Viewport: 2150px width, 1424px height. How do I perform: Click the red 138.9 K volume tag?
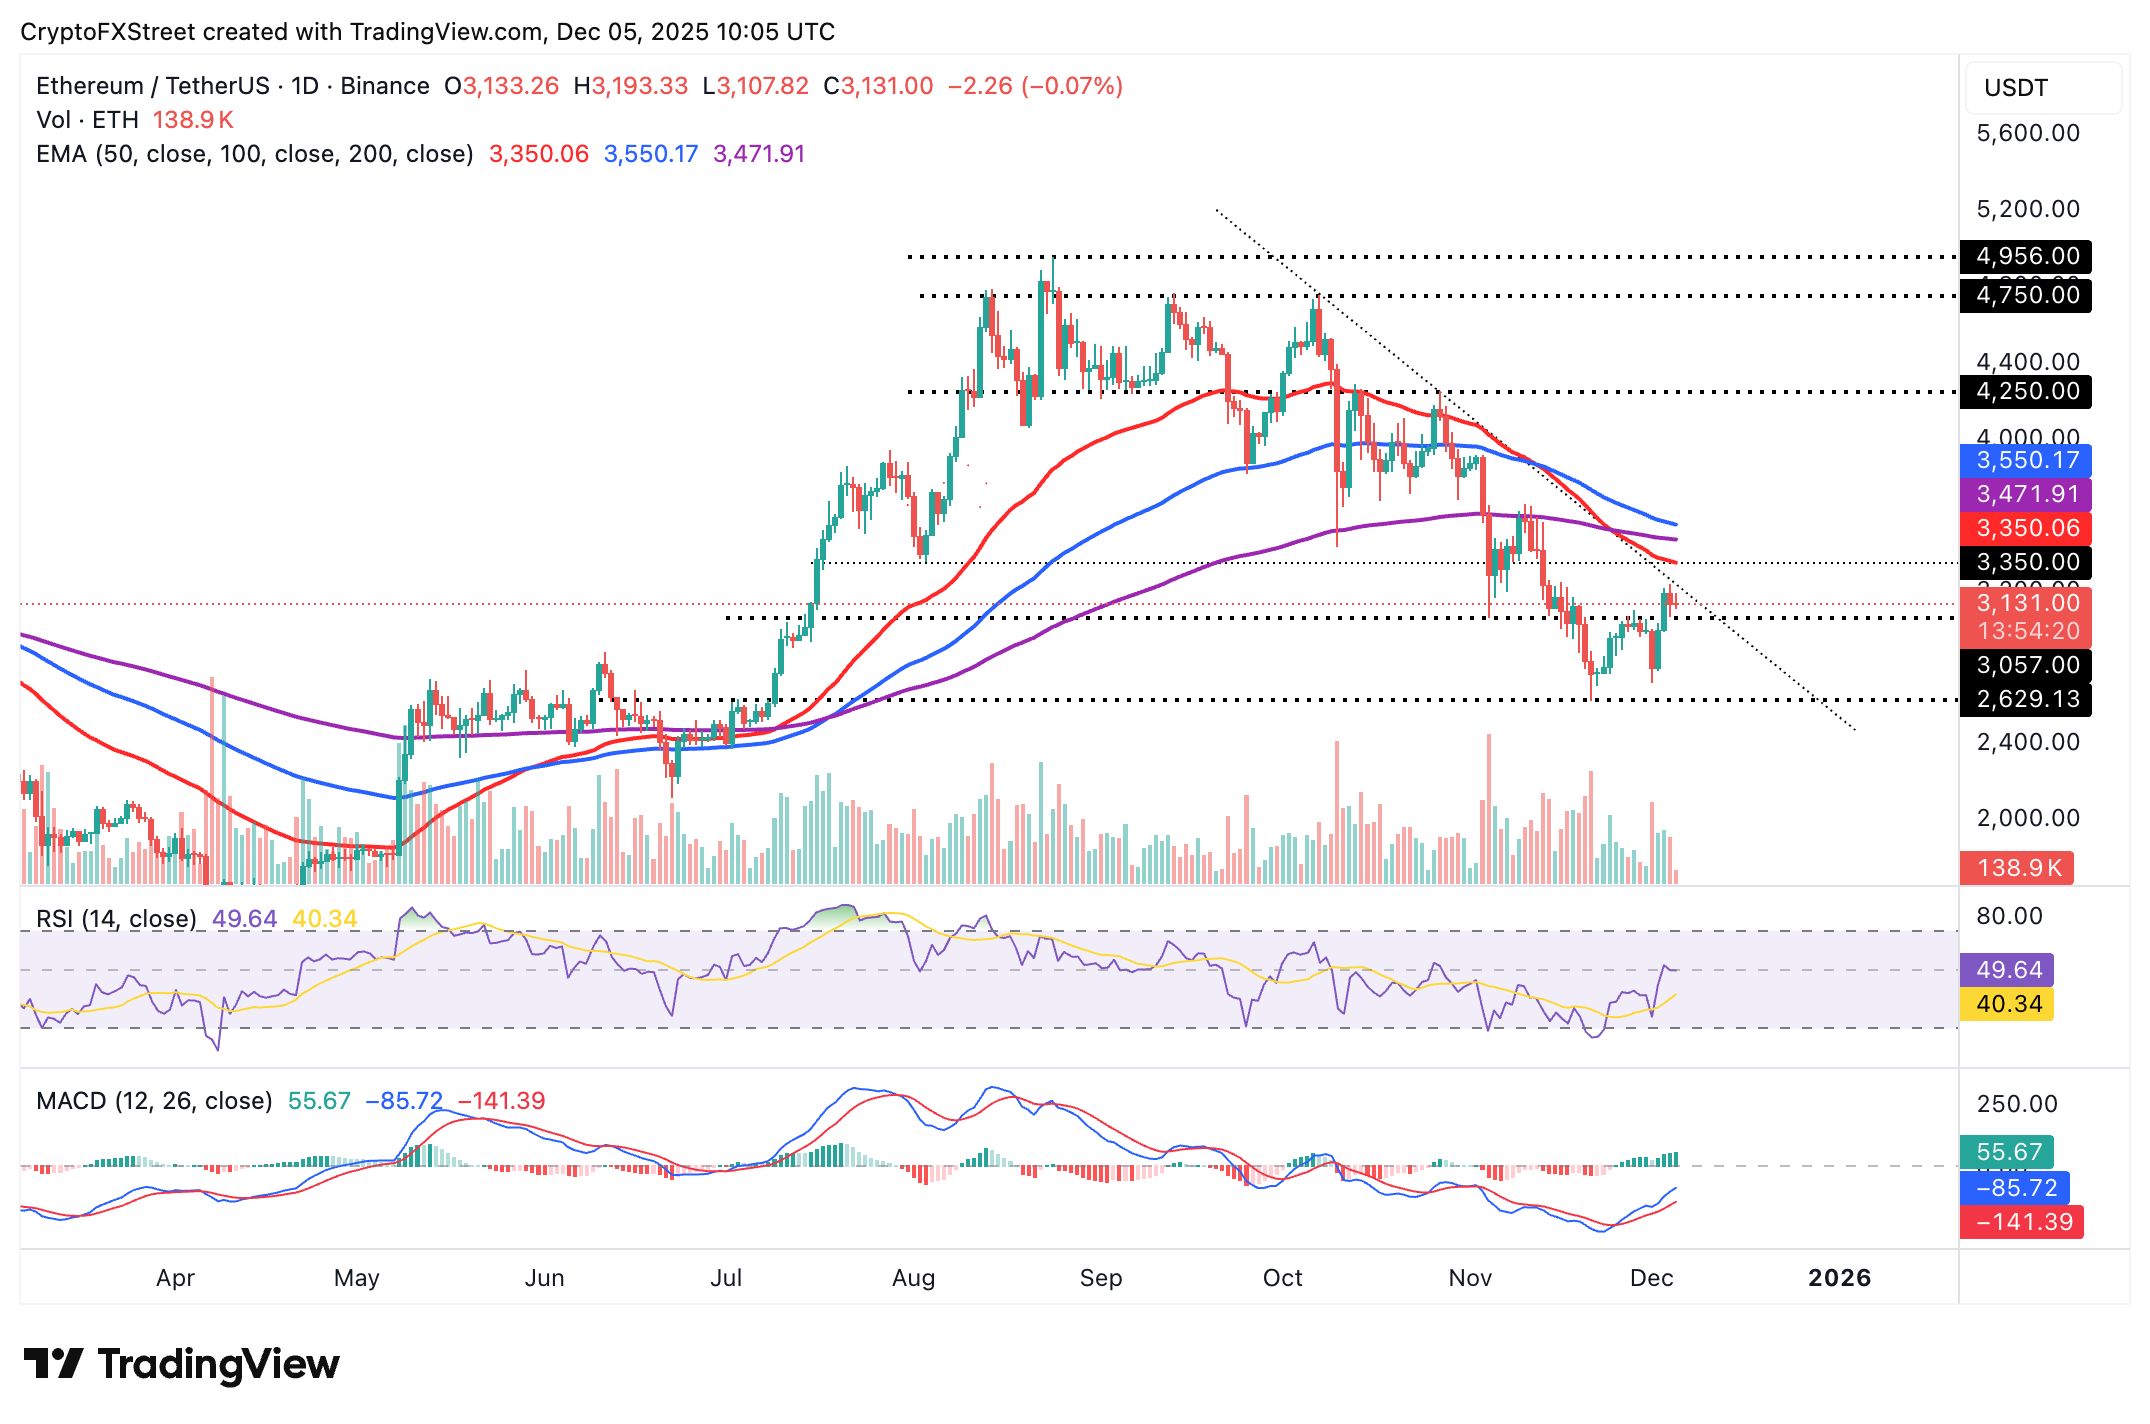2017,867
